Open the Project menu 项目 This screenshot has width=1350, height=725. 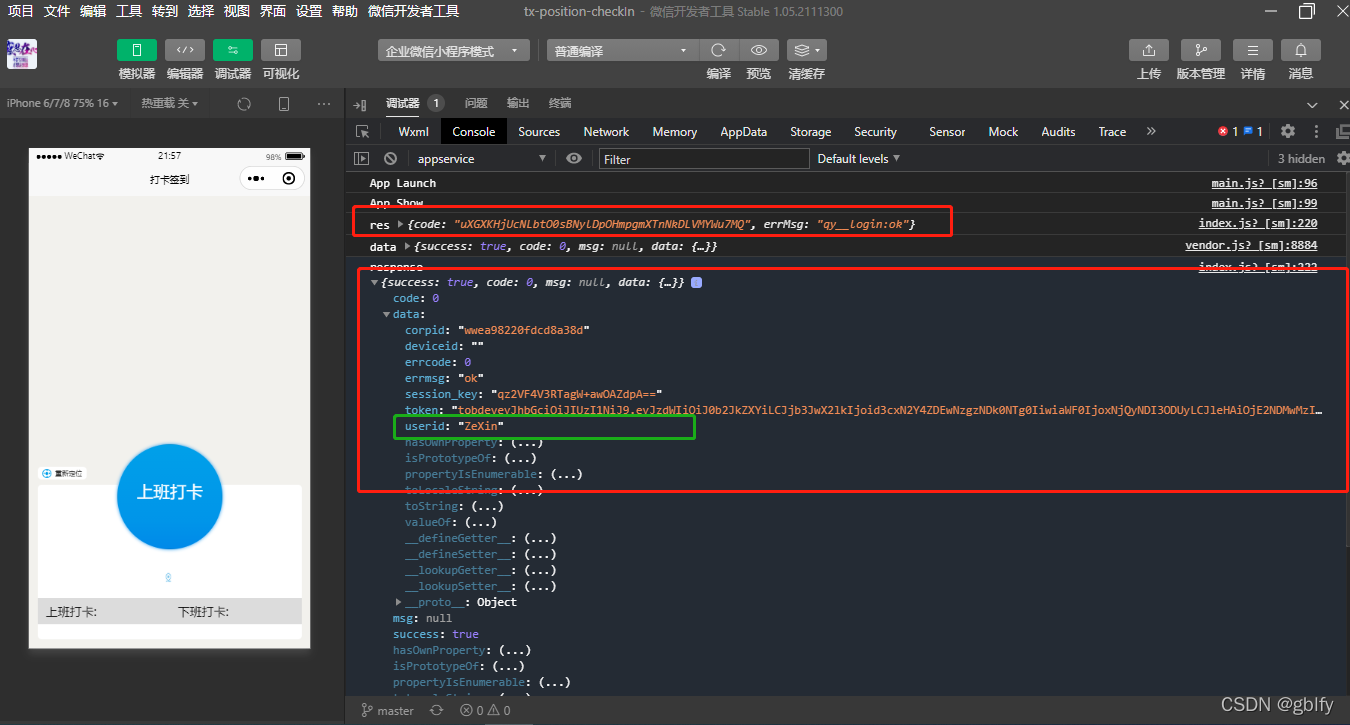(x=21, y=11)
